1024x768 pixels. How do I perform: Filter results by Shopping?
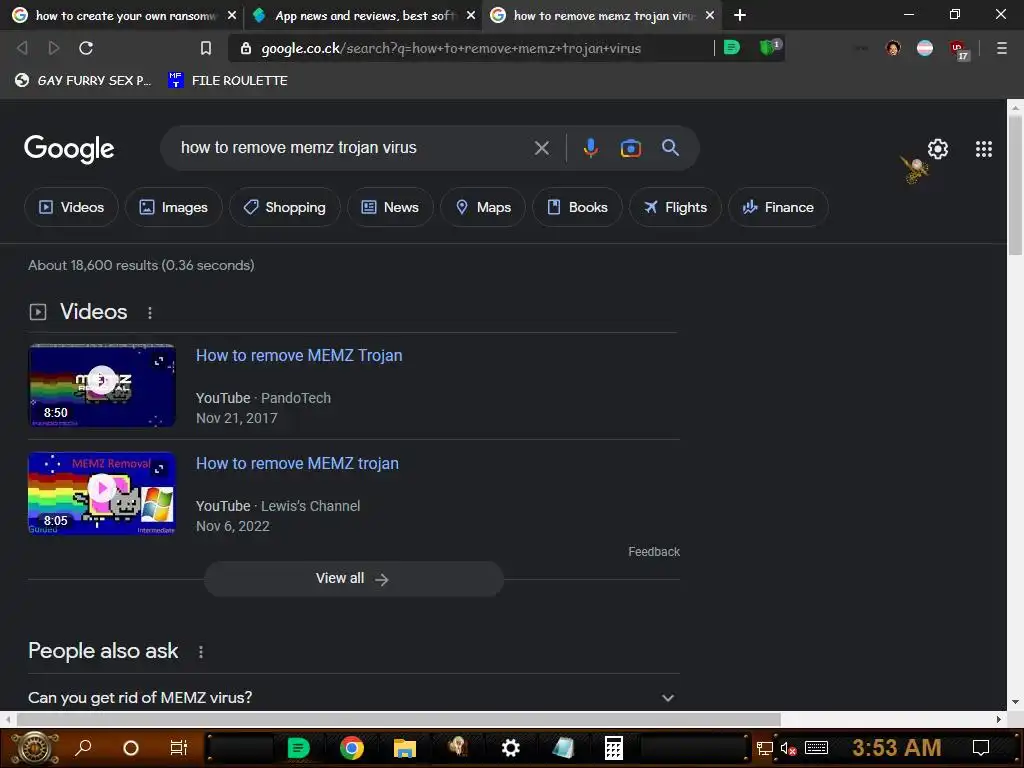coord(285,207)
